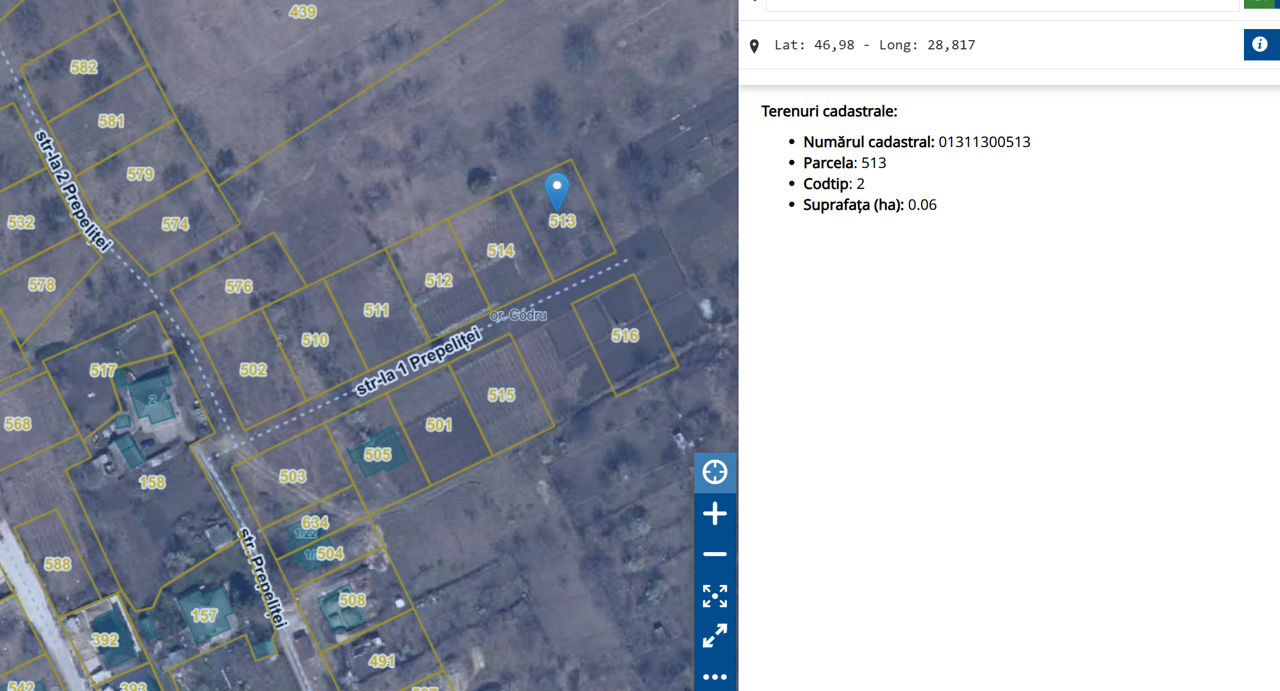Select parcel 392 on the map
Viewport: 1280px width, 691px height.
pos(105,640)
